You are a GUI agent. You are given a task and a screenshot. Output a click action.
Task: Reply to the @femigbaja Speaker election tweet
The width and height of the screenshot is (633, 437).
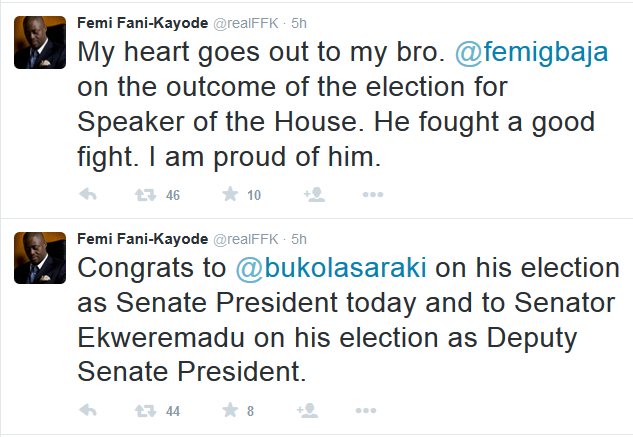click(x=88, y=195)
